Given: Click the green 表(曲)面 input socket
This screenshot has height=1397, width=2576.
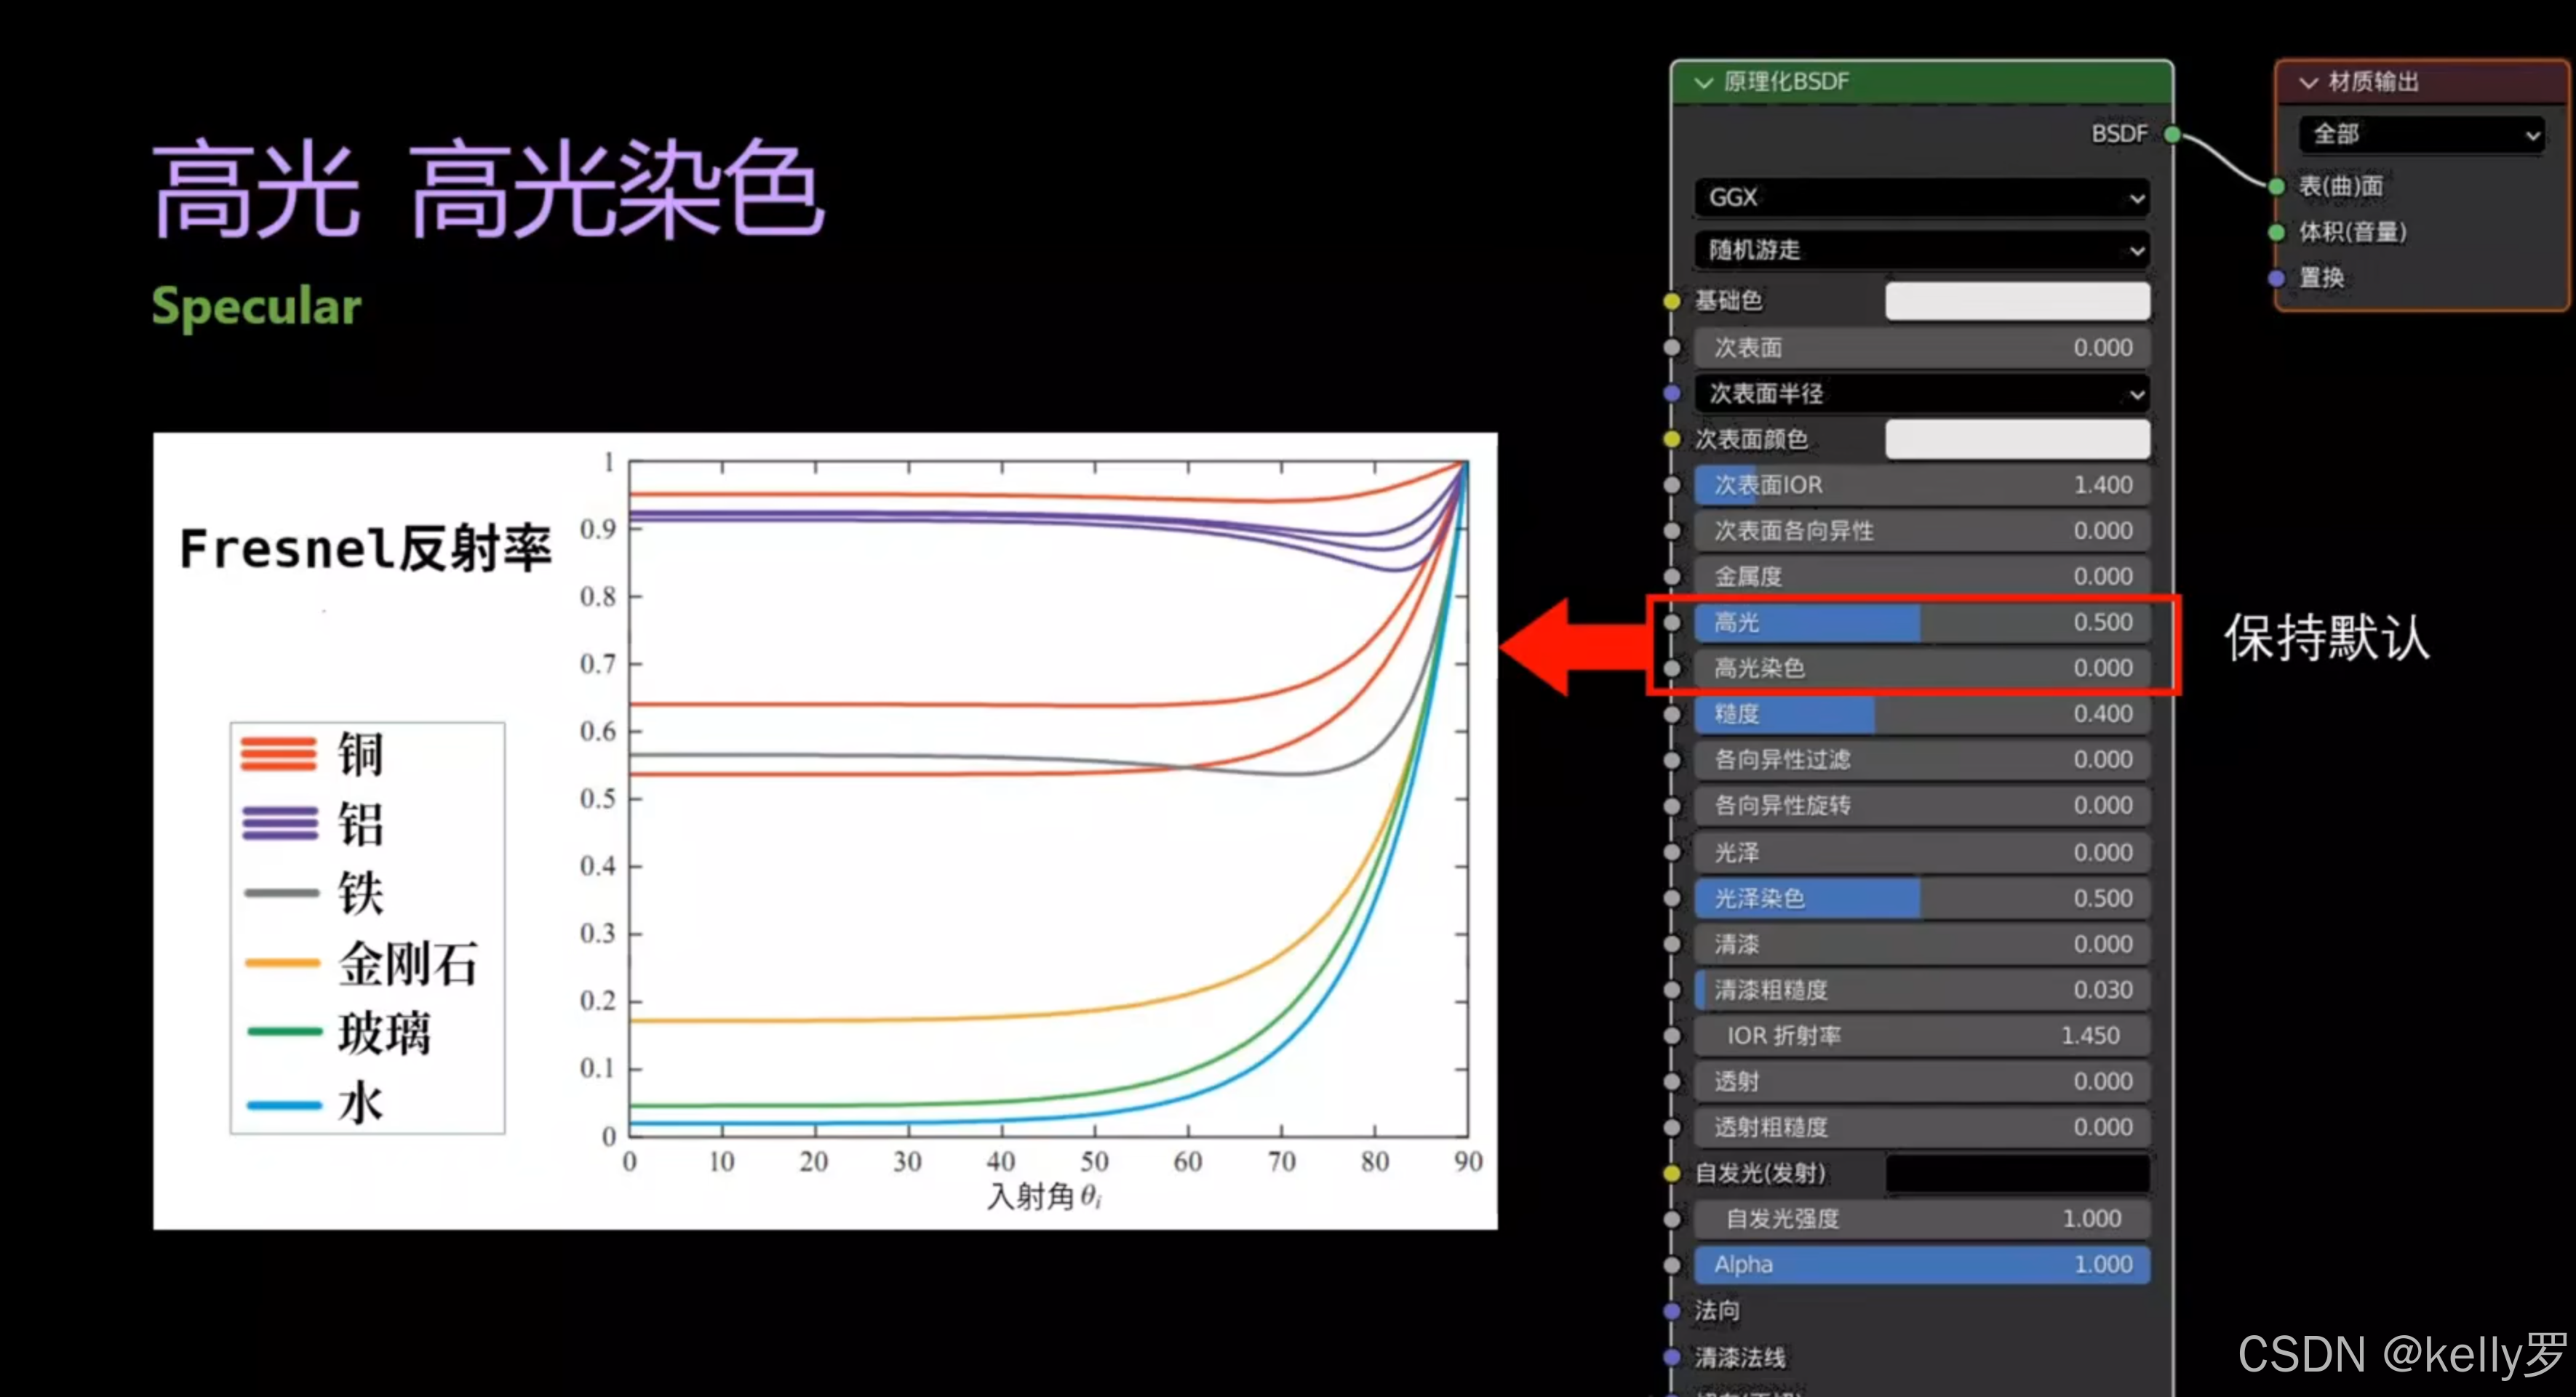Looking at the screenshot, I should (x=2277, y=186).
